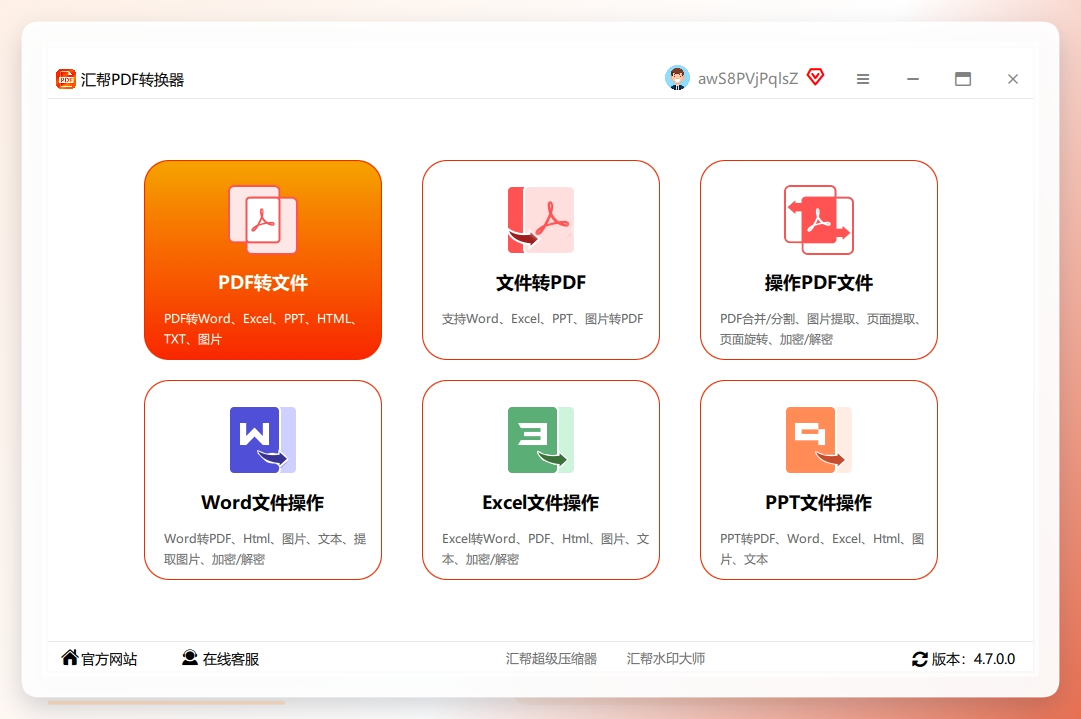Click the 文件转PDF icon

click(x=540, y=220)
